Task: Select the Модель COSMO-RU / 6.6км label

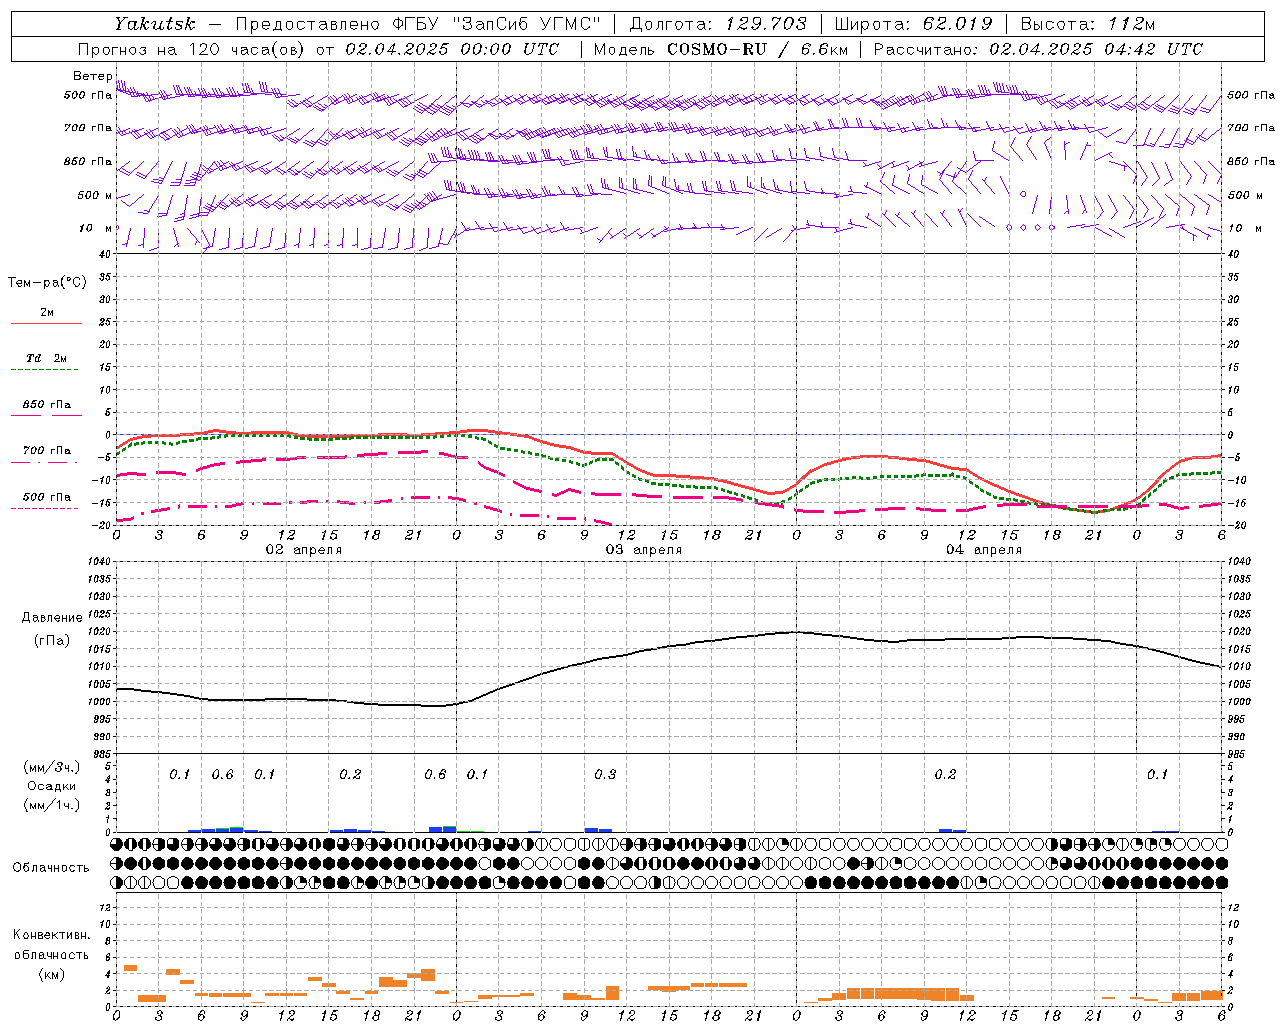Action: point(720,49)
